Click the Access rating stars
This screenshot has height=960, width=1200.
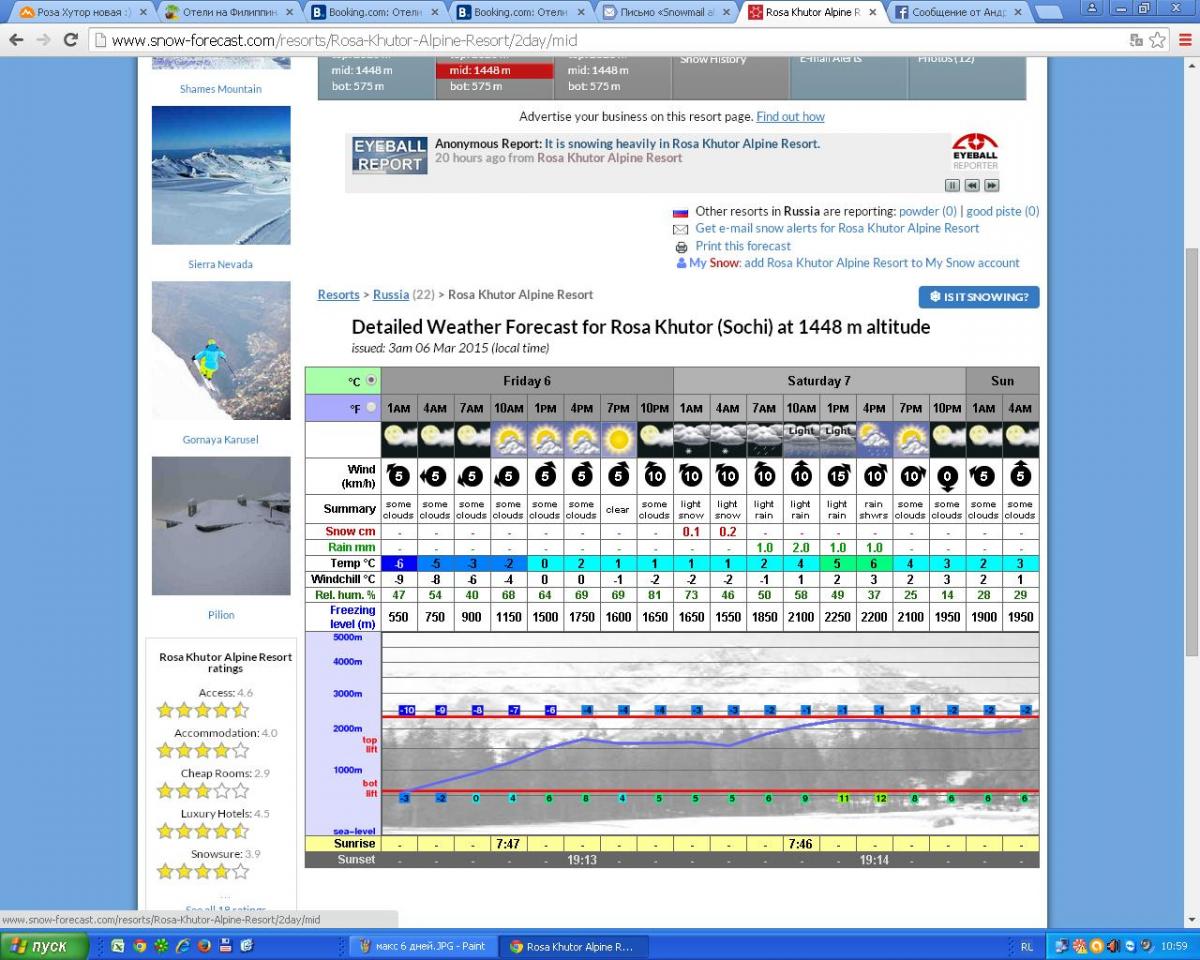(x=203, y=711)
